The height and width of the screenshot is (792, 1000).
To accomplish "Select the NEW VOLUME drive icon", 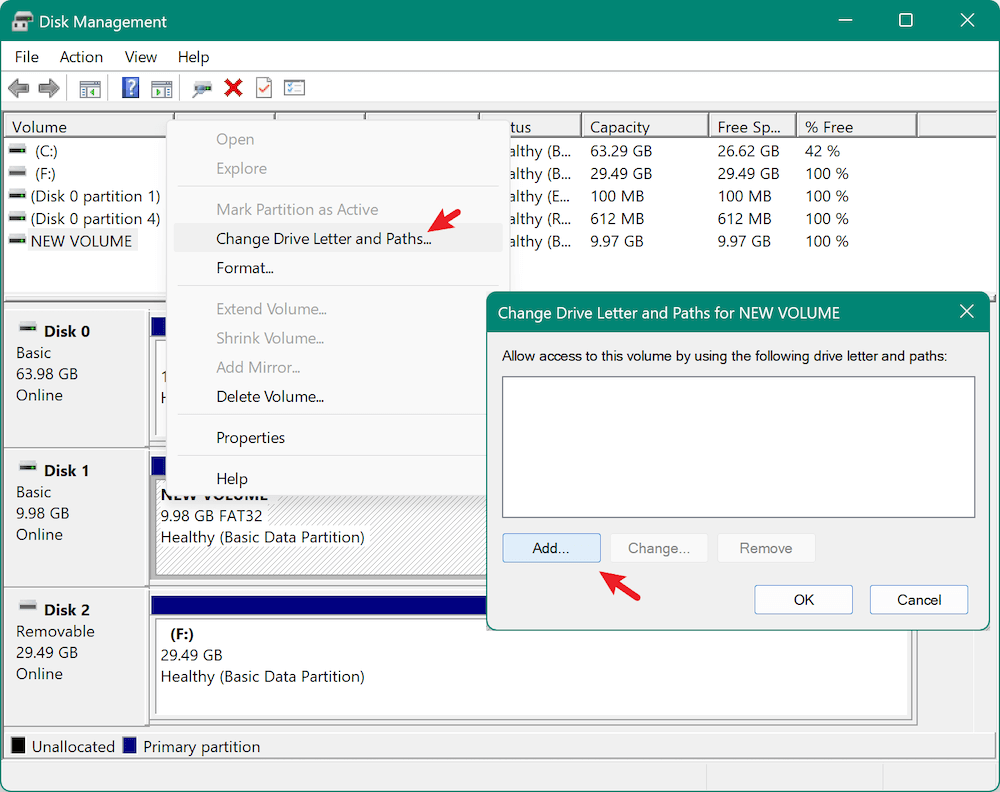I will 18,240.
